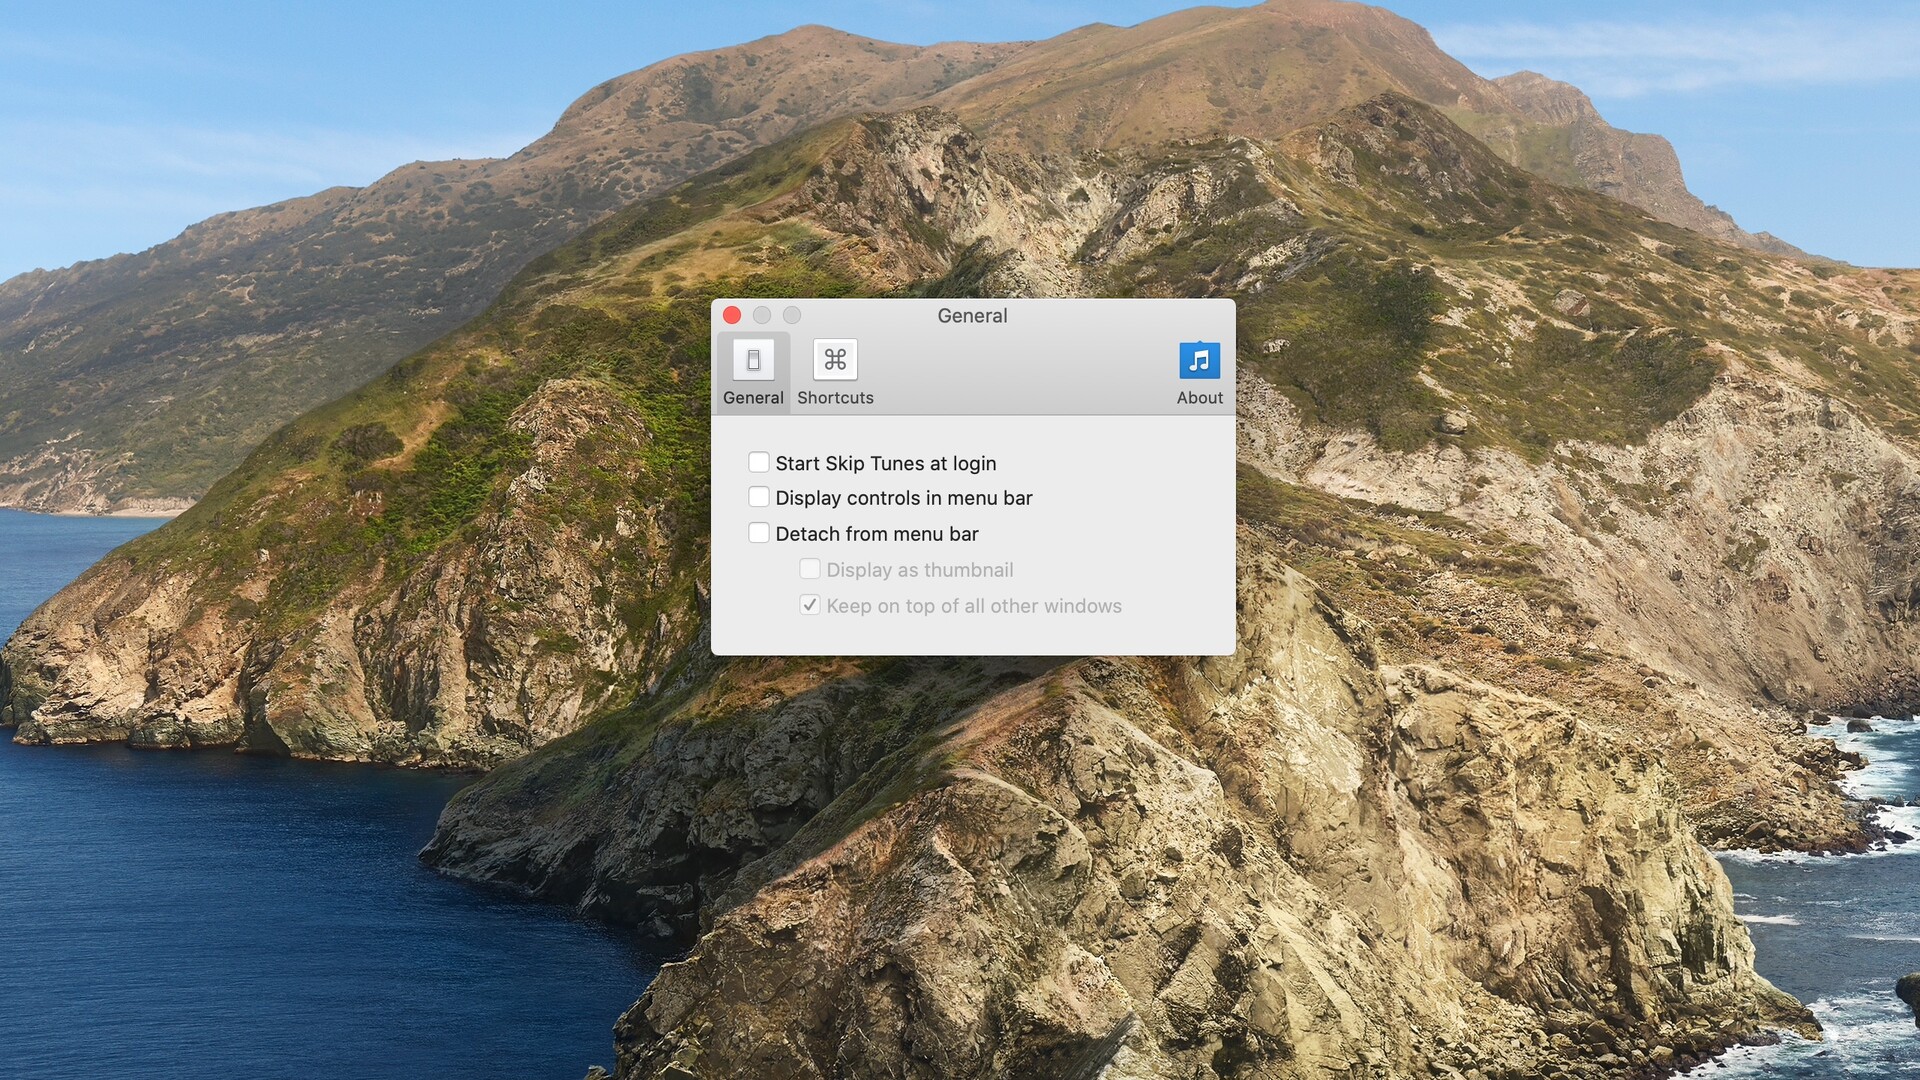
Task: Click the yellow minimize window button
Action: click(761, 315)
